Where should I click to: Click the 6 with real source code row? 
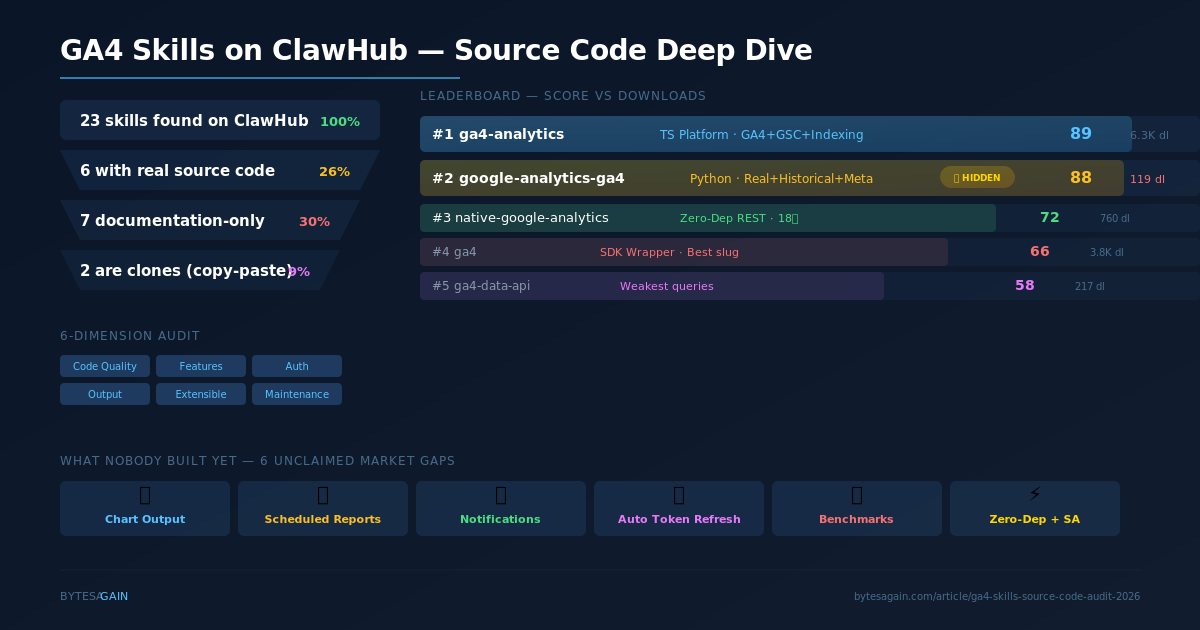coord(220,170)
